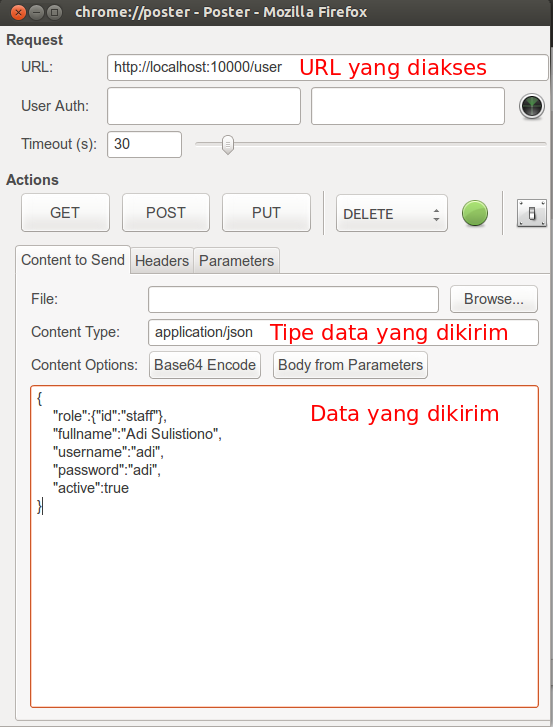The width and height of the screenshot is (553, 727).
Task: Click the POST action button
Action: tap(166, 212)
